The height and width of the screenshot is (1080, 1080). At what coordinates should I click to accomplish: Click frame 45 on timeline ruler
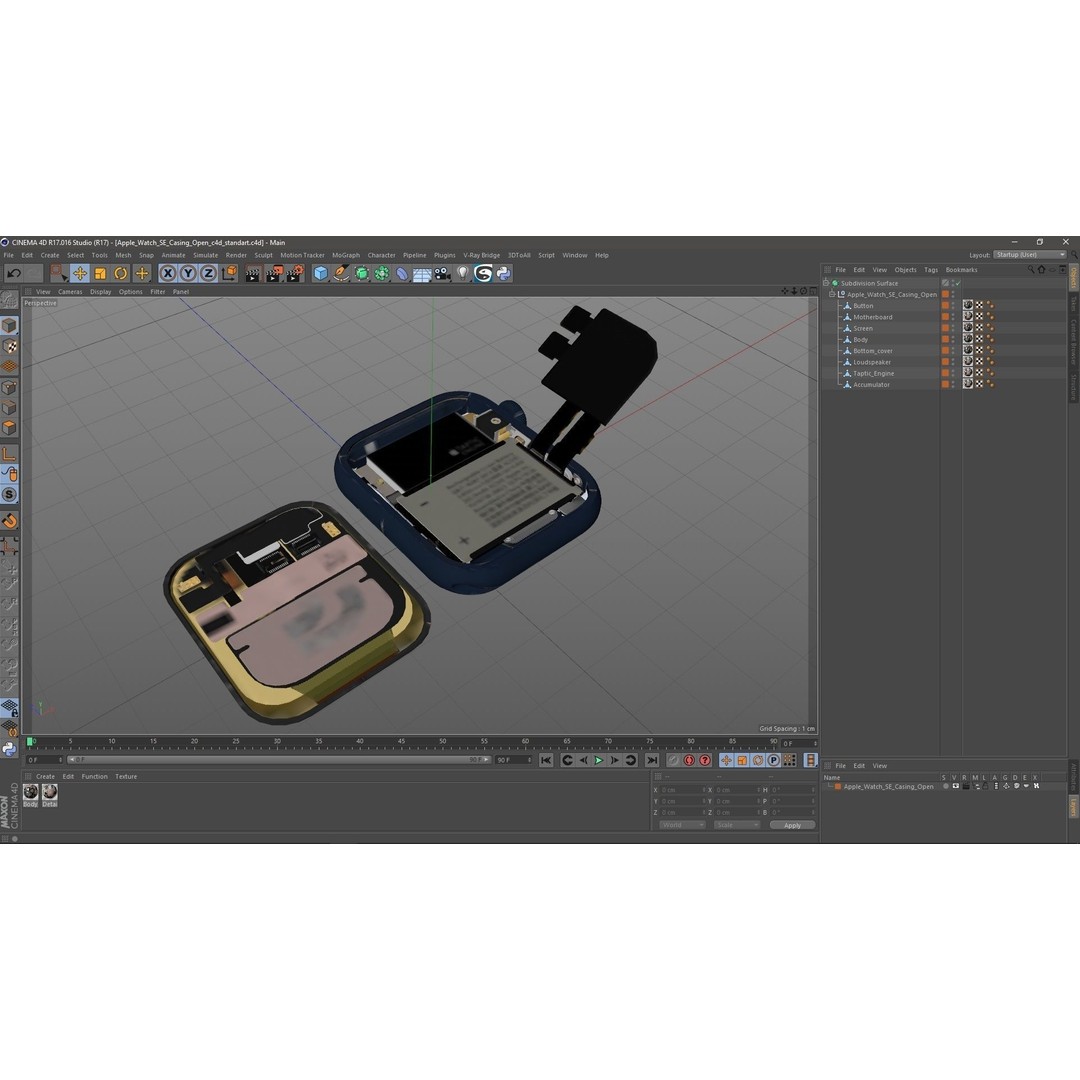coord(401,742)
